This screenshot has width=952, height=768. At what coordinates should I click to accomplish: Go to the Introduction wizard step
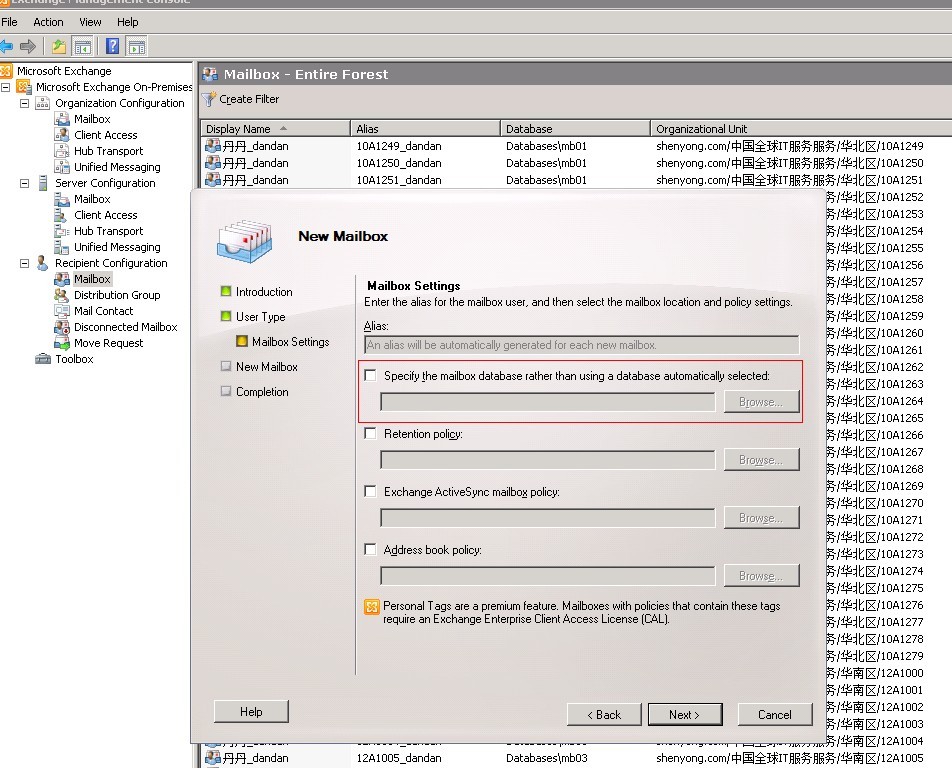264,292
